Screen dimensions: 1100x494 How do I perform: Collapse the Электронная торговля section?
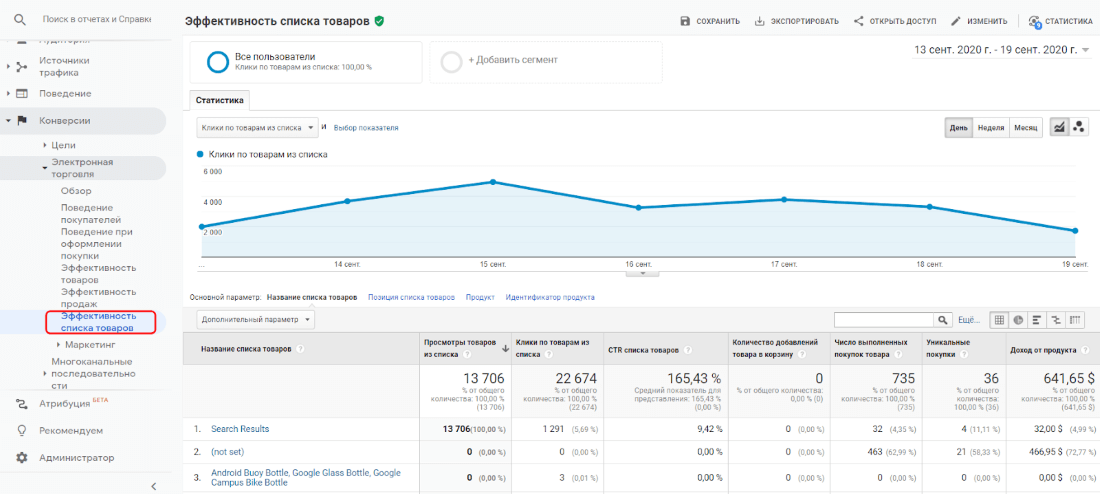(x=45, y=168)
